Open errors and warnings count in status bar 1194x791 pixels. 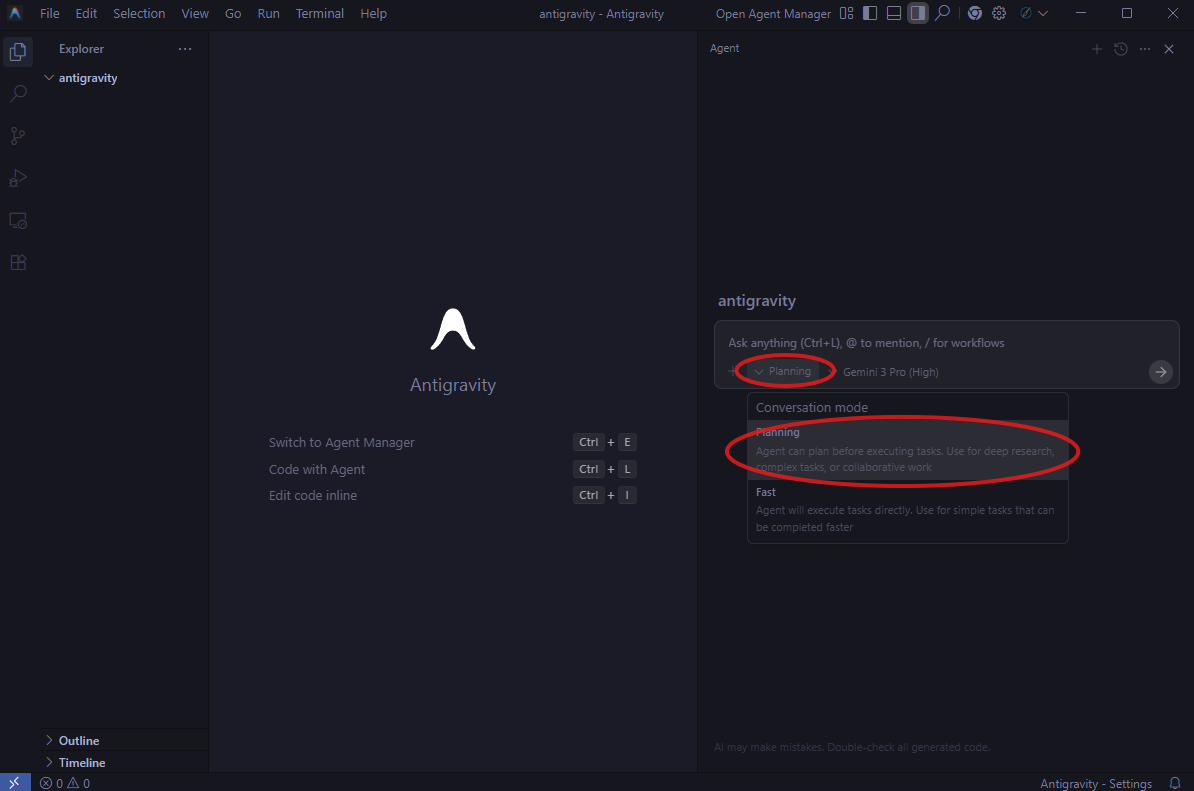[x=65, y=783]
